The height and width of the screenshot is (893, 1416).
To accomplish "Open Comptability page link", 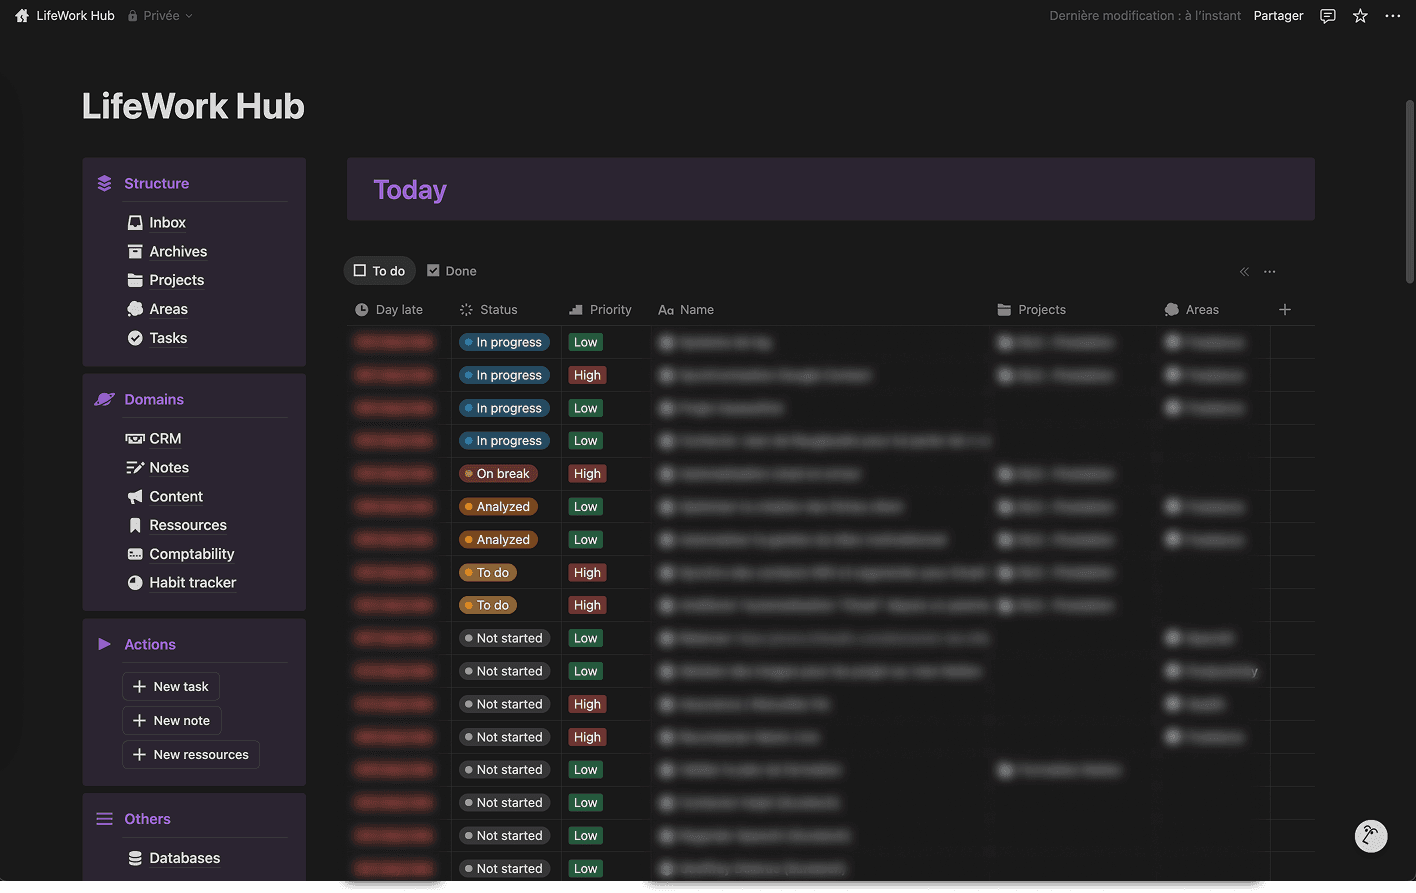I will pyautogui.click(x=192, y=555).
